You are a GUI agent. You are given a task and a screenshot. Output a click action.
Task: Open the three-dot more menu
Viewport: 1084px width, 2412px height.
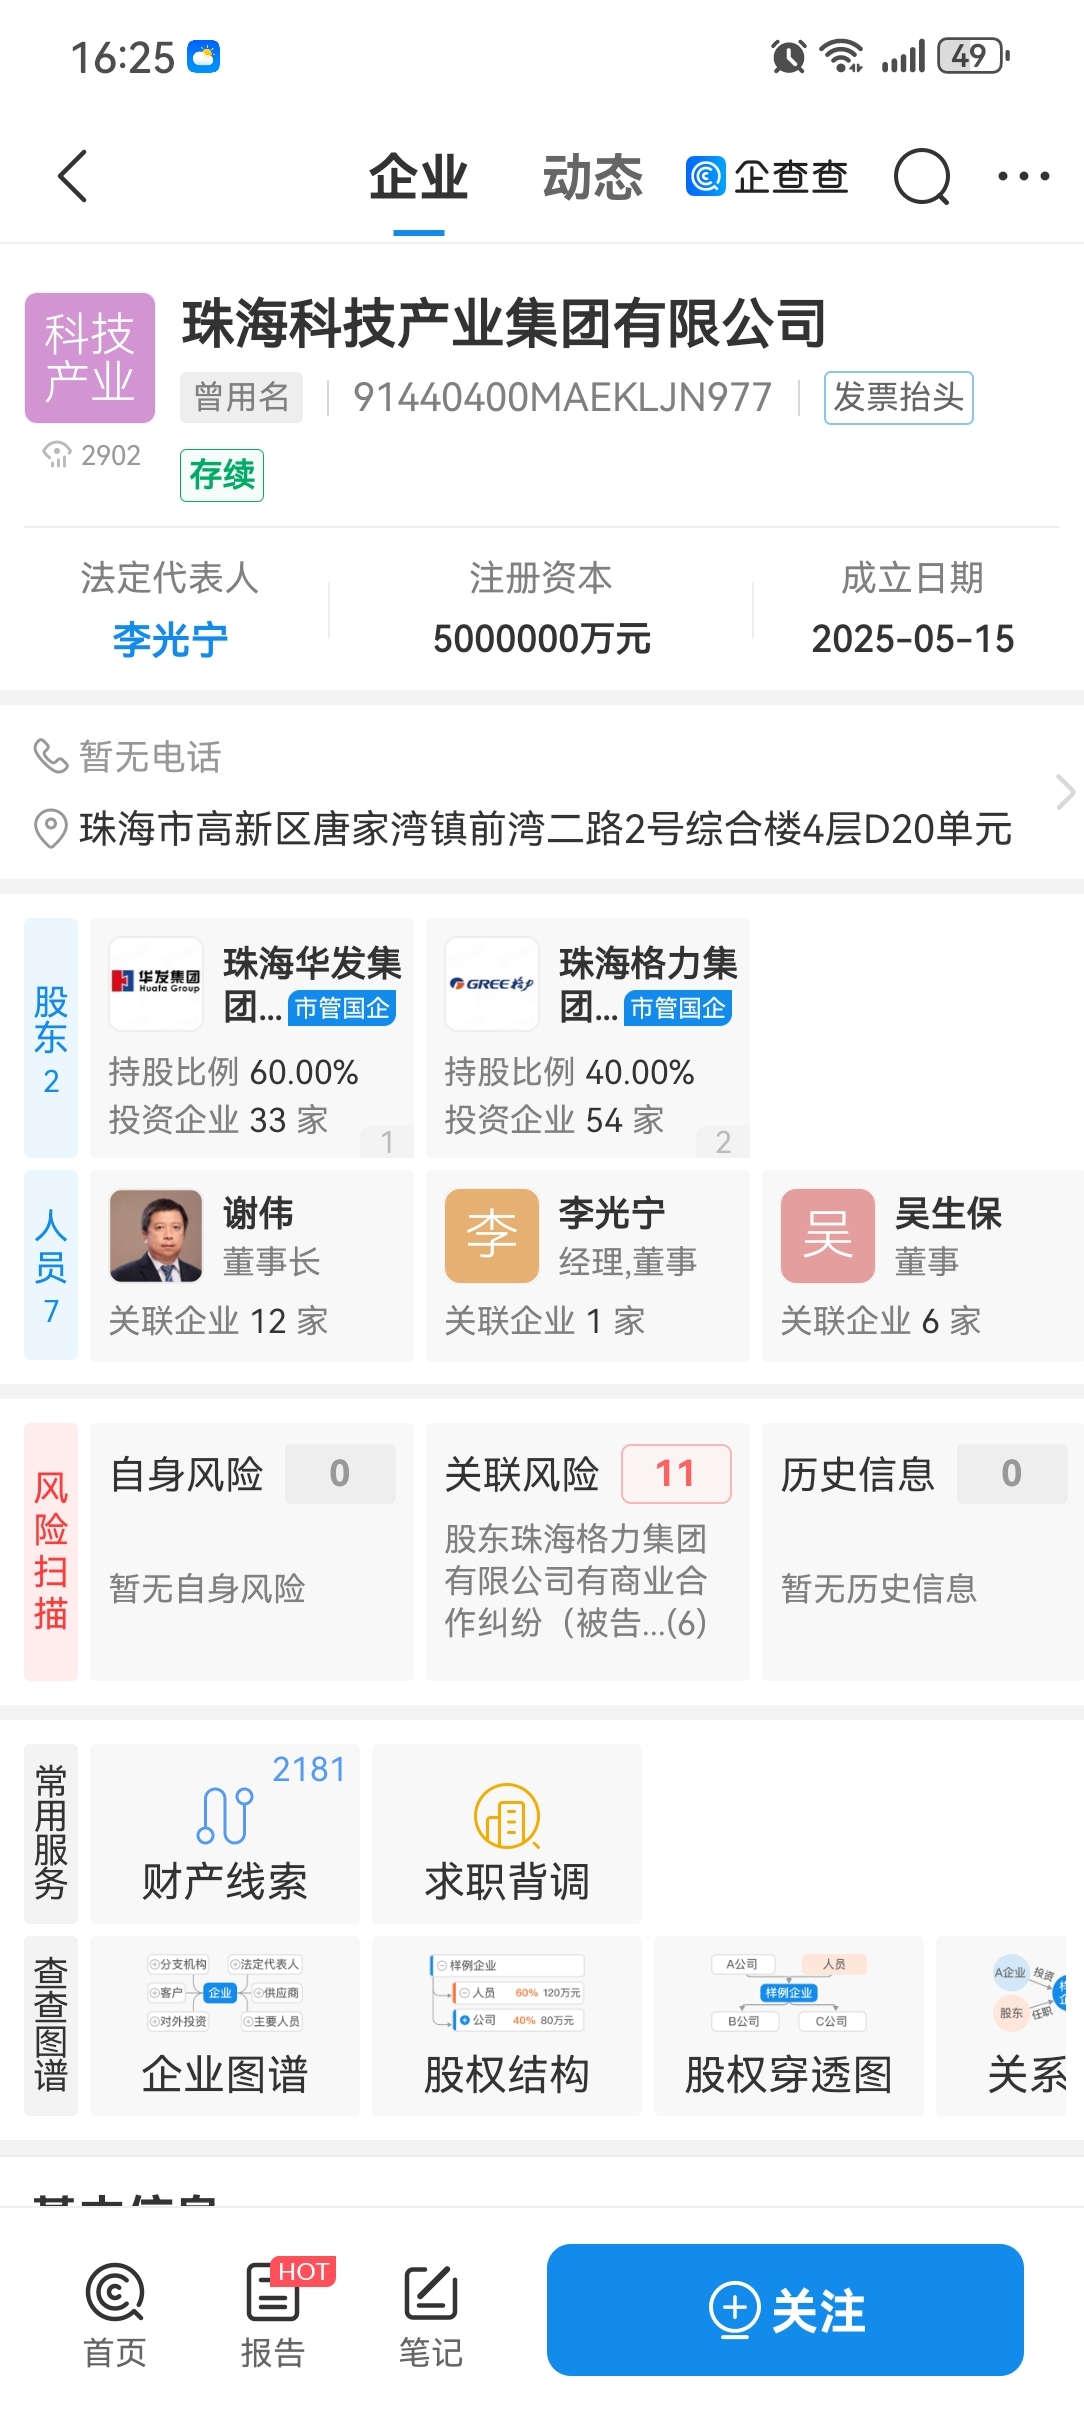1024,176
